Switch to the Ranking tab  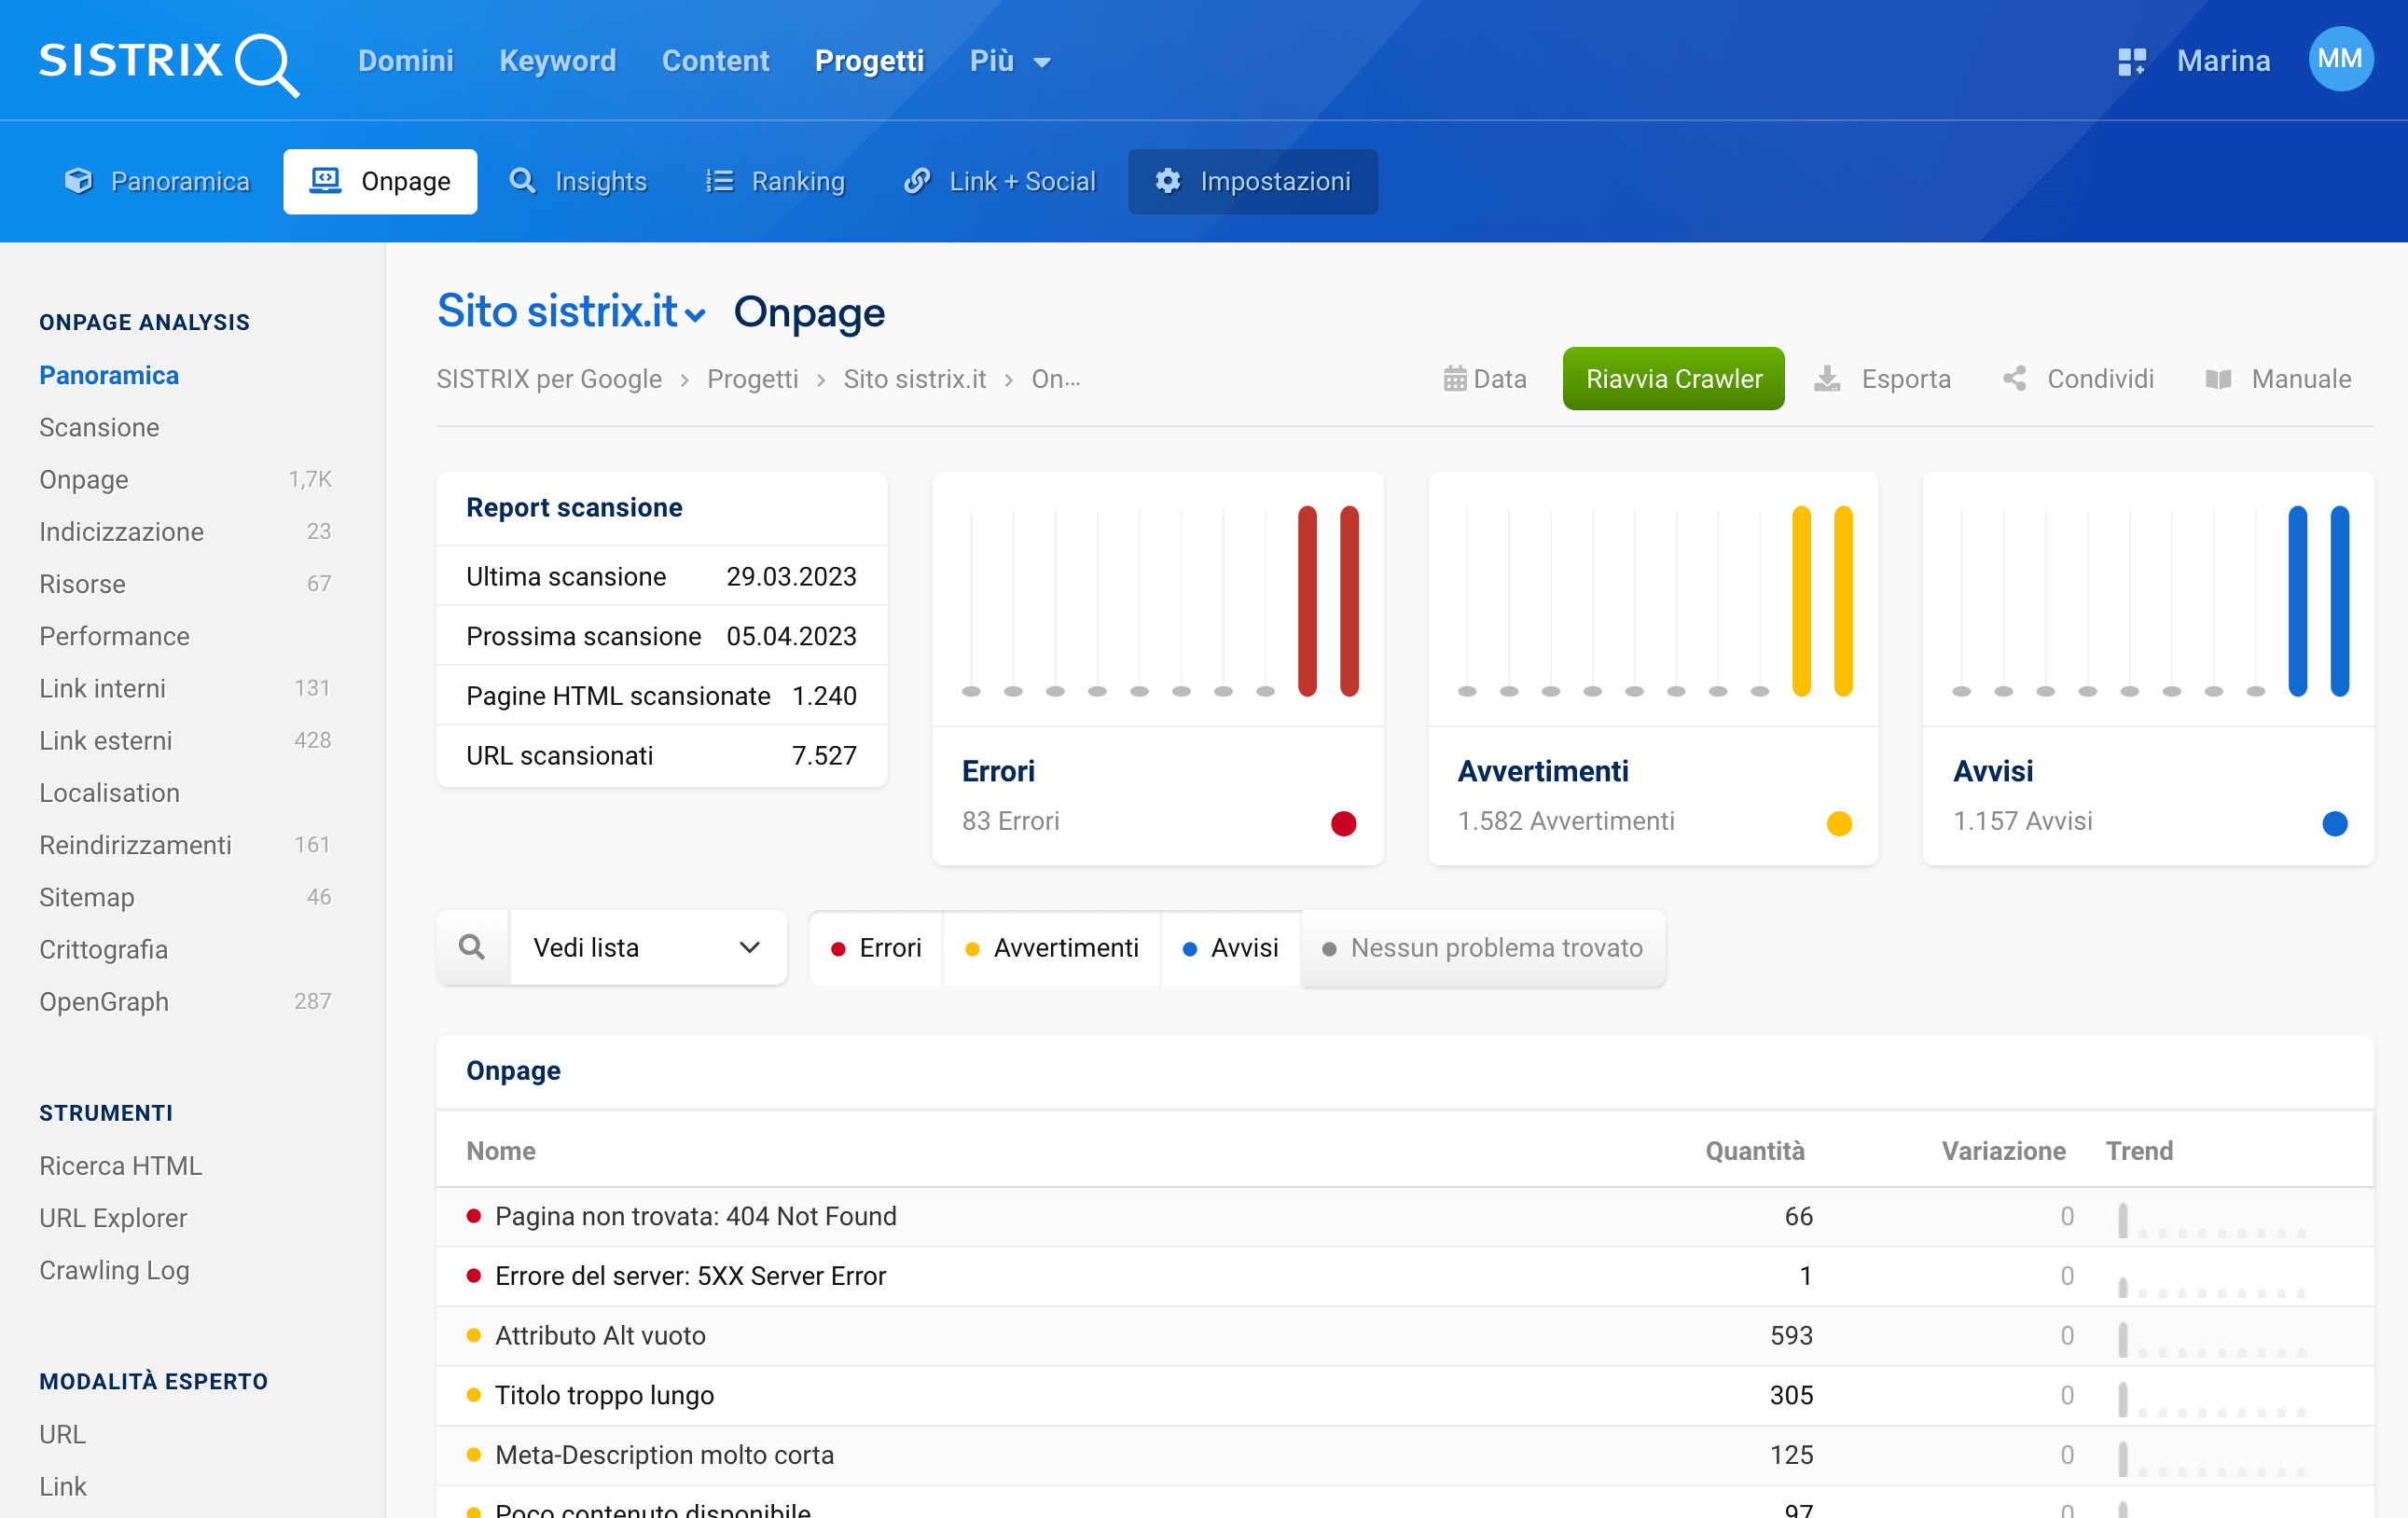point(776,181)
